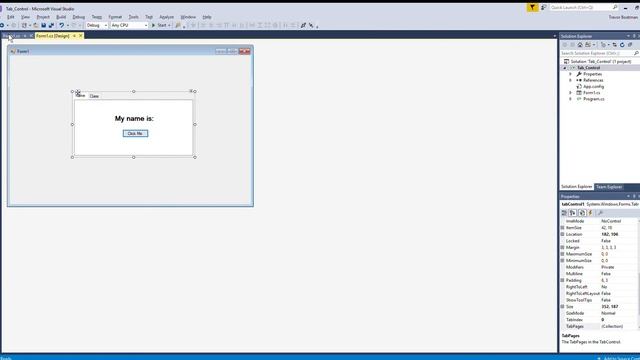Open the Help menu
Image resolution: width=640 pixels, height=360 pixels.
(x=207, y=17)
